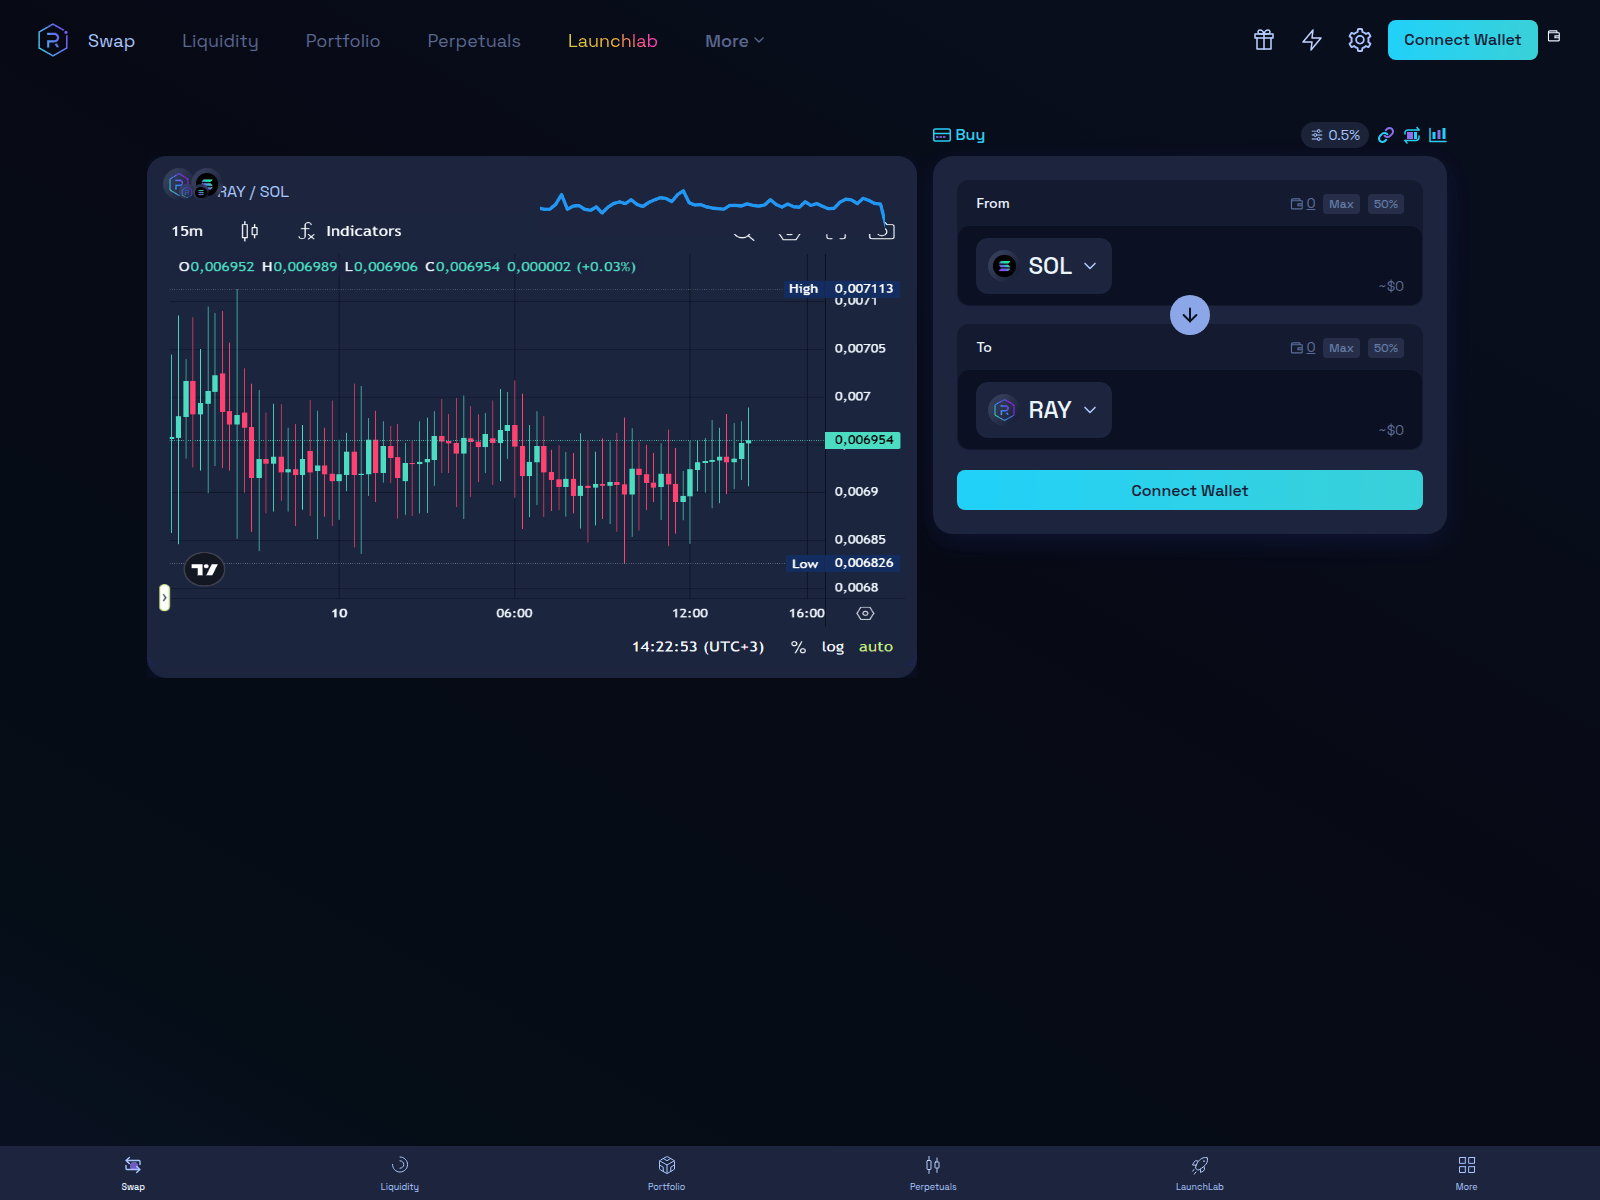The image size is (1600, 1200).
Task: Open the lightning bolt priority fee icon
Action: point(1312,40)
